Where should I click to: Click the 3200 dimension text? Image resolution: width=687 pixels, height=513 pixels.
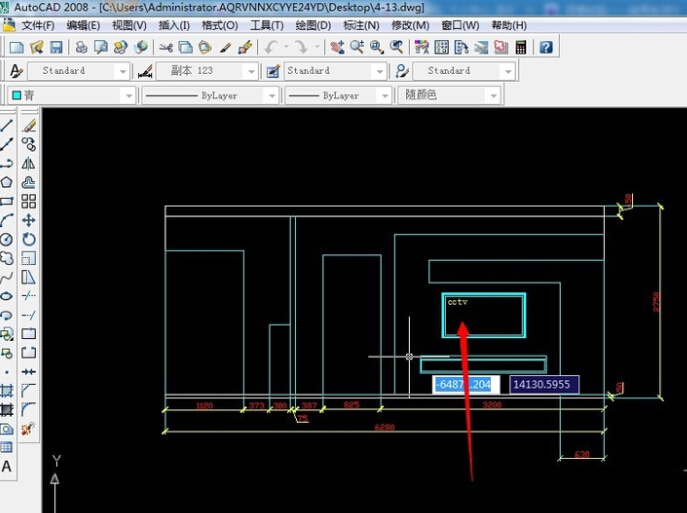click(492, 404)
